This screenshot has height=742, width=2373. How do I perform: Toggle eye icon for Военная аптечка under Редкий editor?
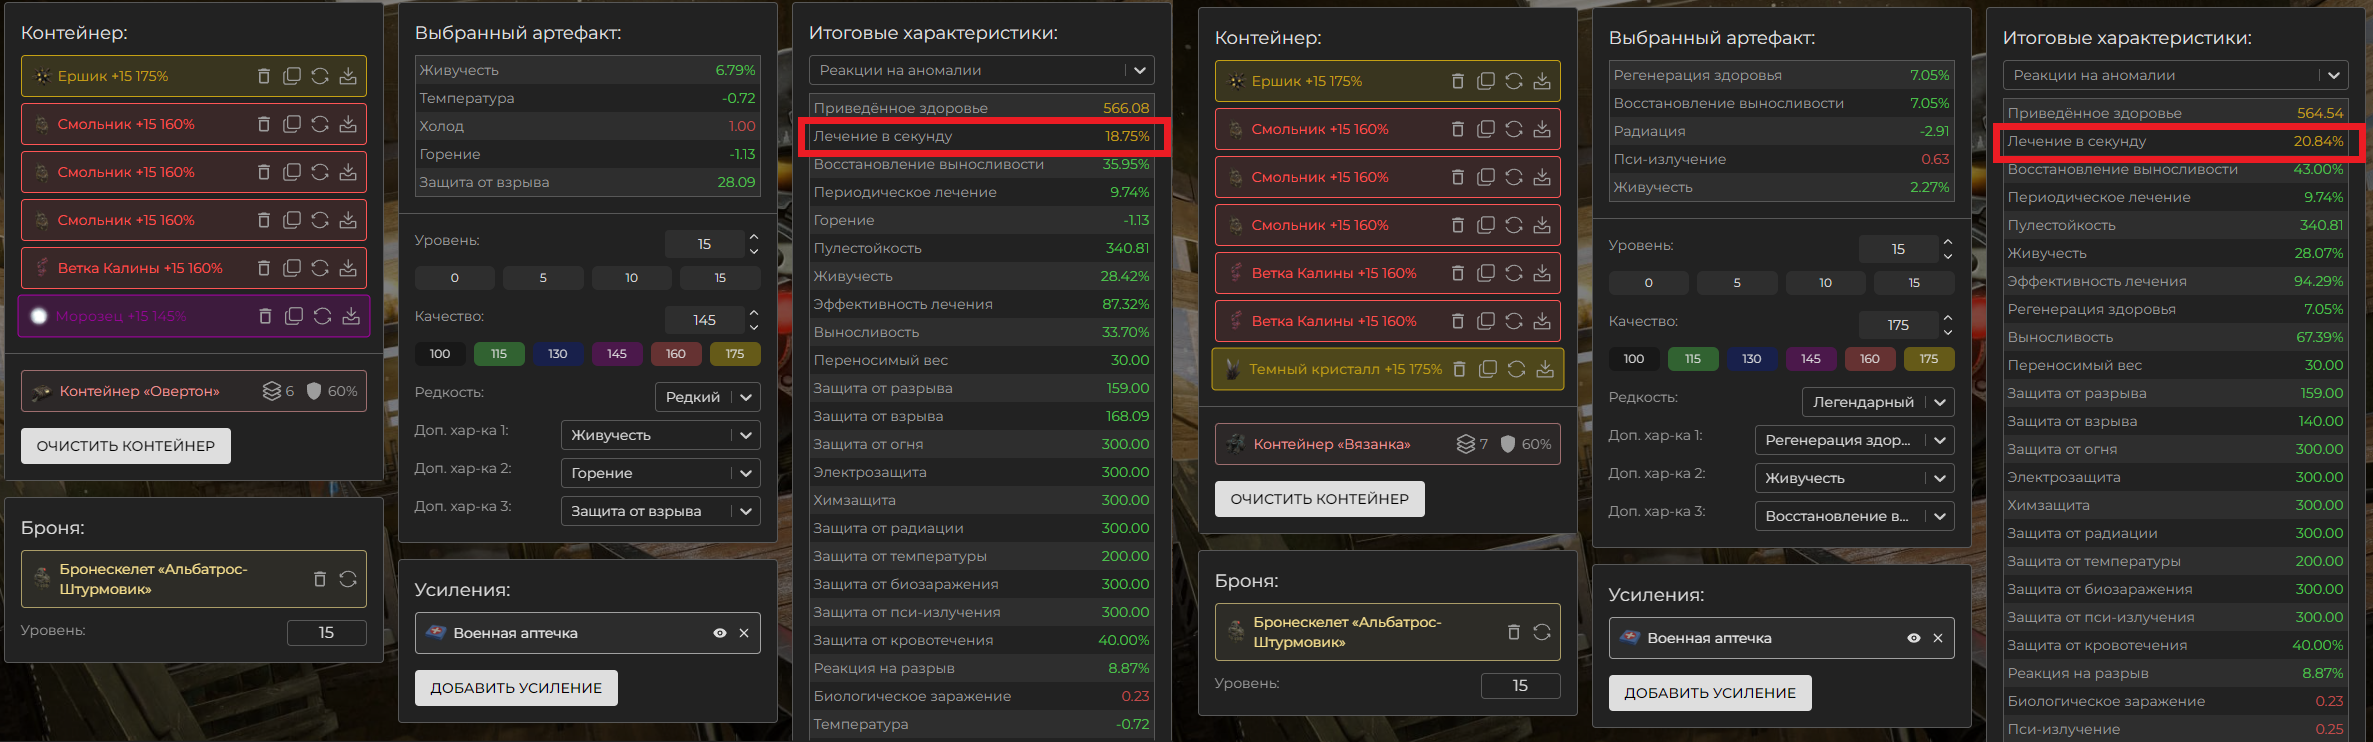click(x=719, y=633)
